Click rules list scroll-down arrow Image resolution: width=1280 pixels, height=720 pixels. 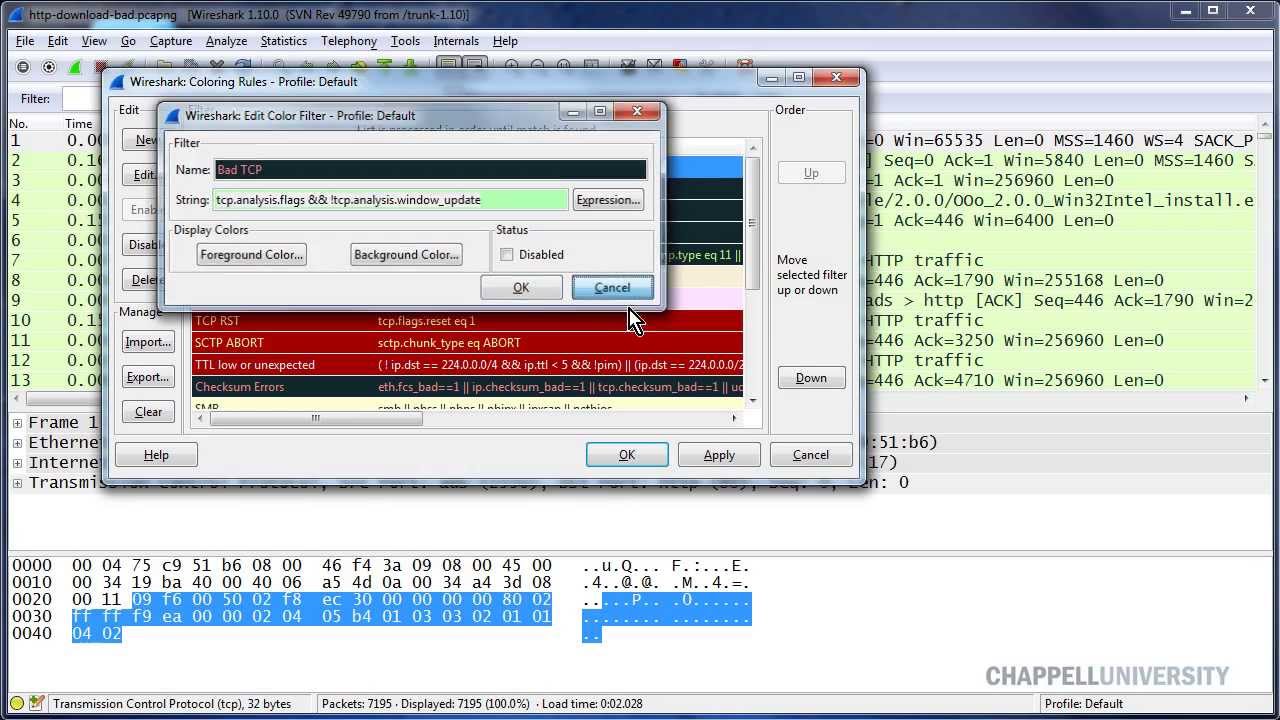point(752,401)
